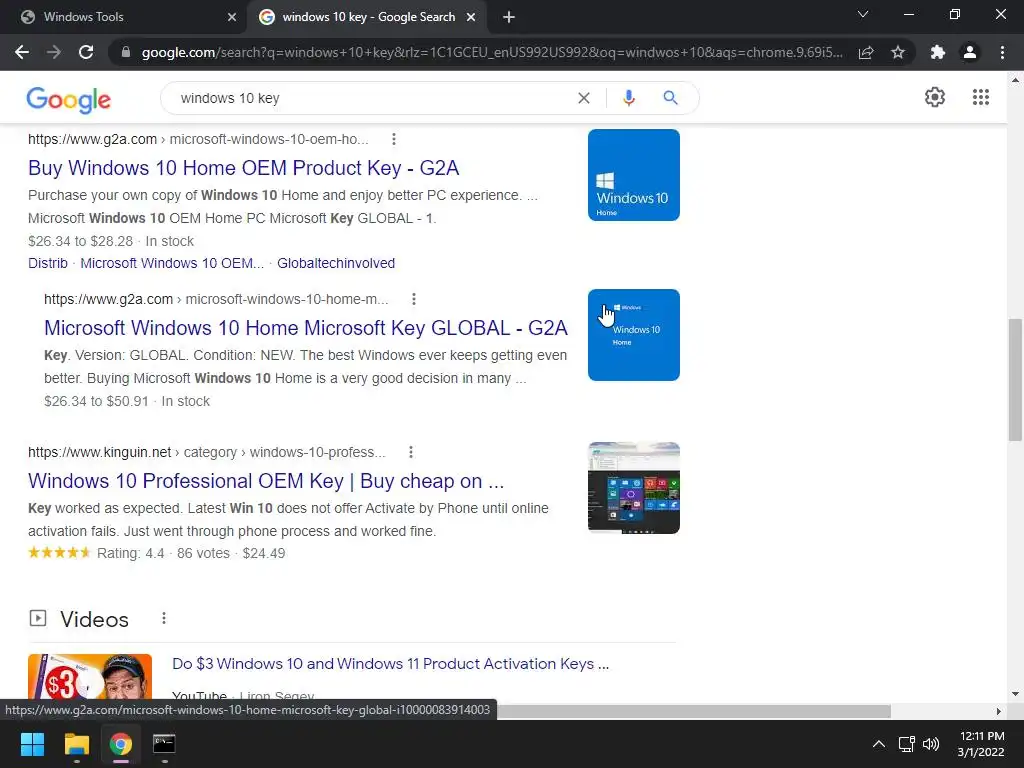Open a new tab
Viewport: 1024px width, 768px height.
click(509, 17)
